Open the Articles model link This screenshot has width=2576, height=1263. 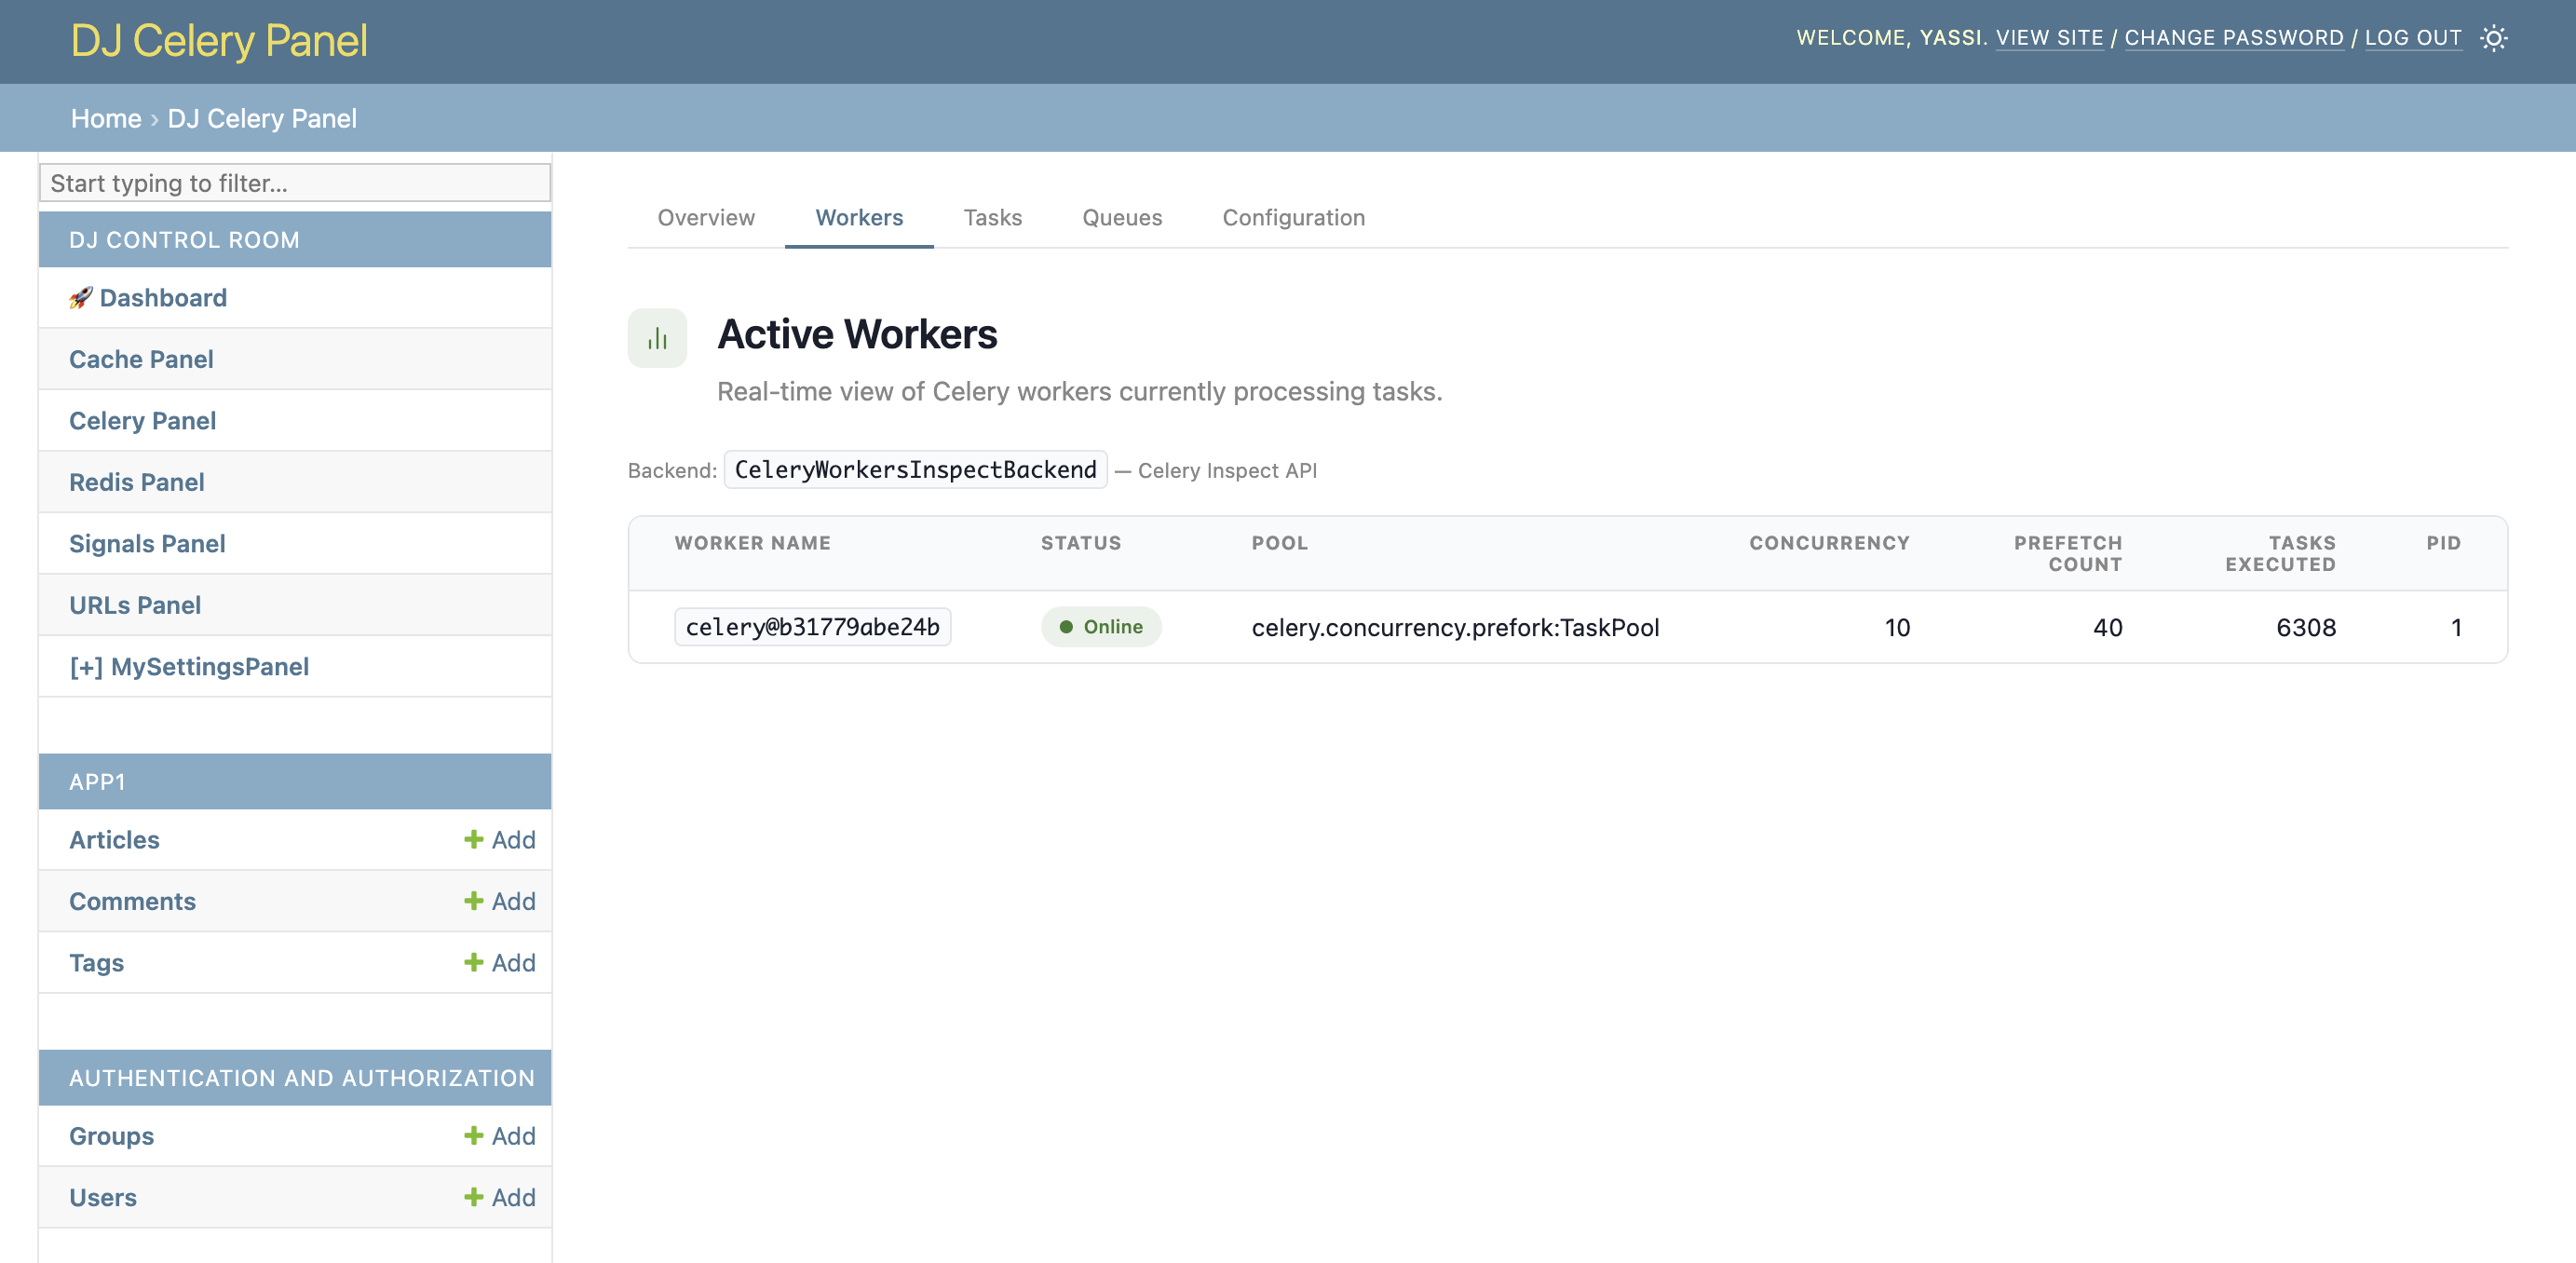(114, 839)
